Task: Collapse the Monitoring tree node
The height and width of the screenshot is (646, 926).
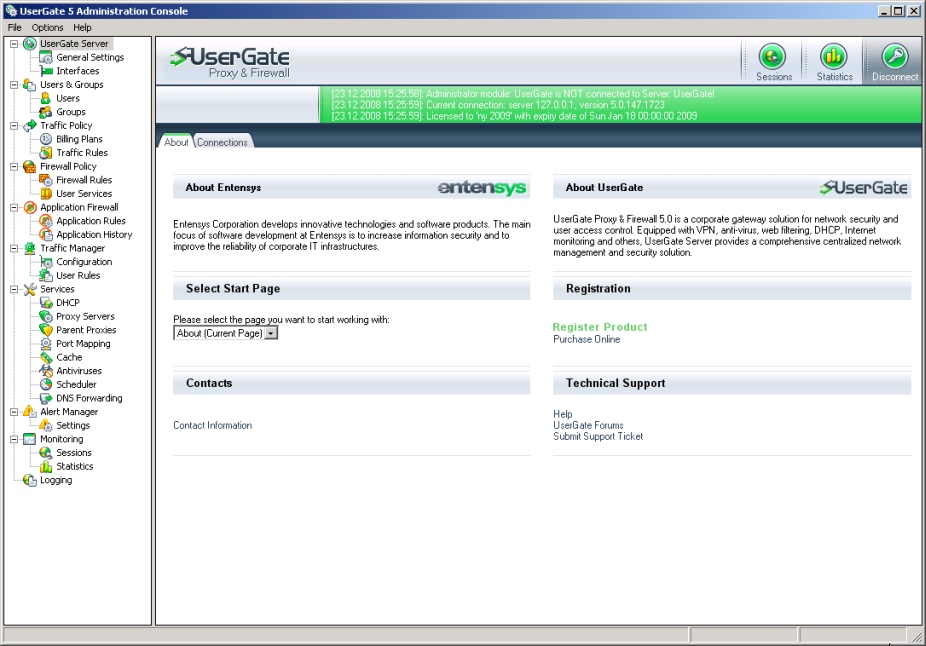Action: pos(14,439)
